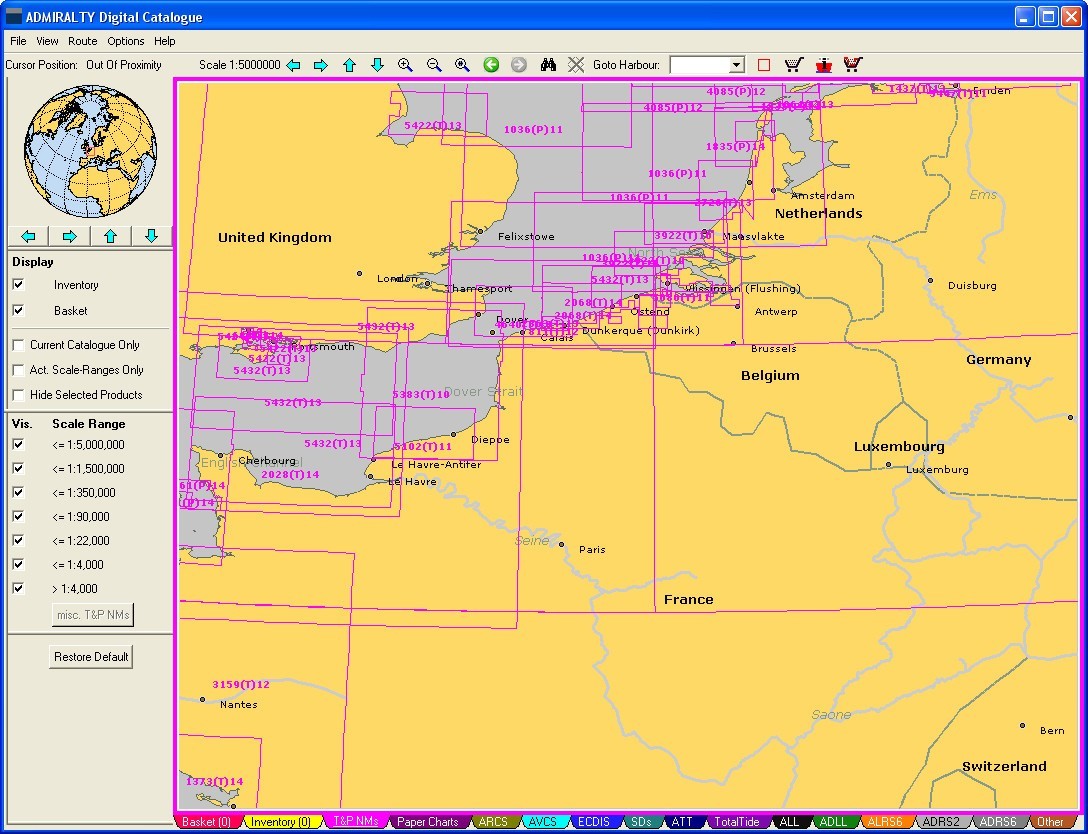
Task: Pan the map down using the toolbar arrow
Action: pos(377,65)
